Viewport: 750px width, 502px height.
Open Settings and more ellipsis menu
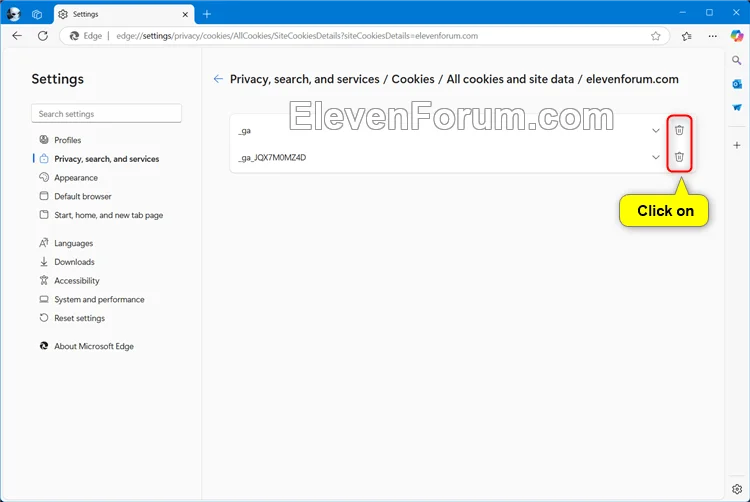coord(712,36)
